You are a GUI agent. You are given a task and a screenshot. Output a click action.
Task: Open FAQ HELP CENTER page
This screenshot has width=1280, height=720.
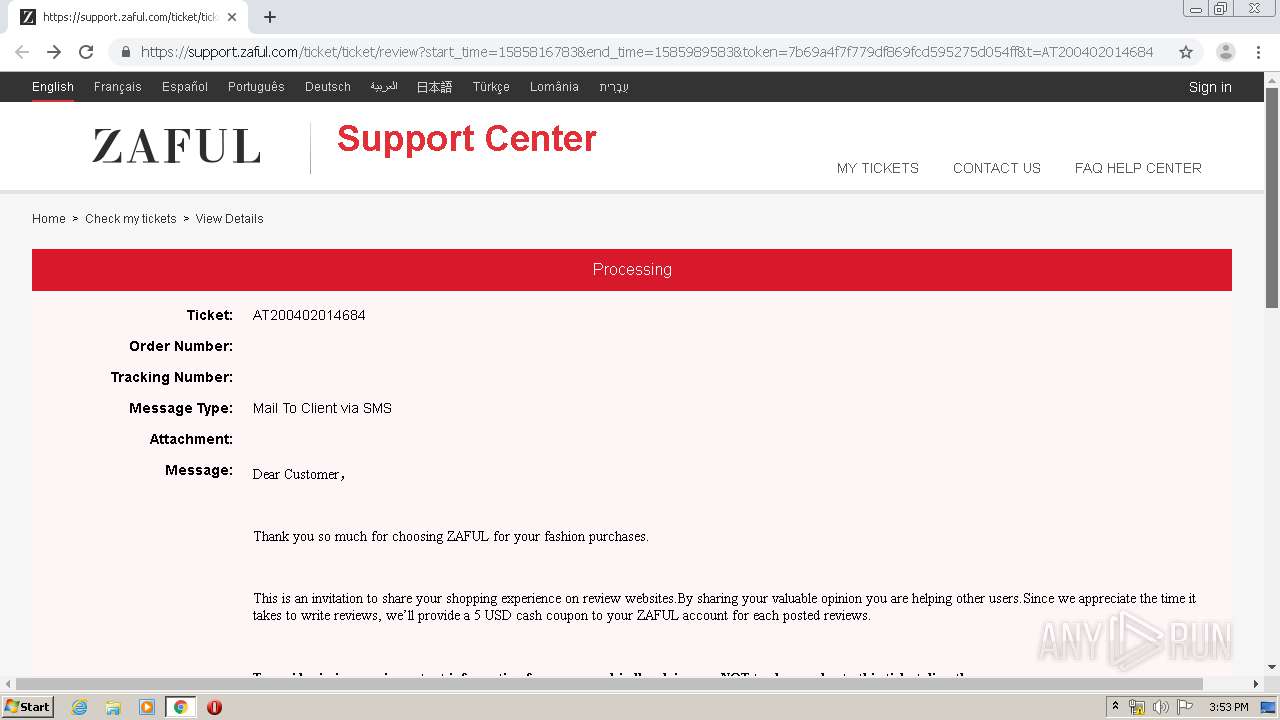coord(1138,168)
